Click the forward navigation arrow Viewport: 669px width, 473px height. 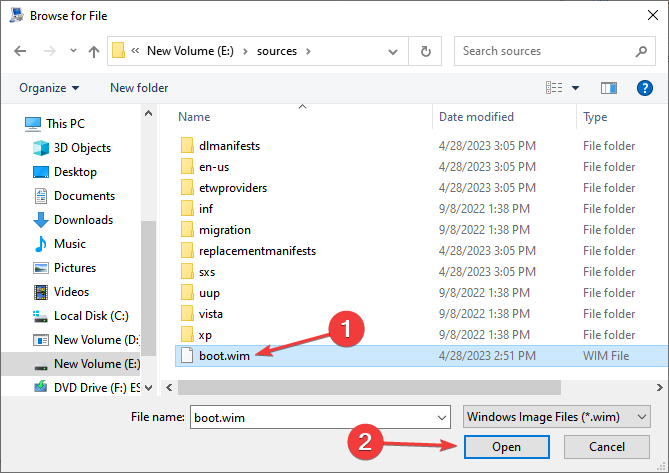(x=50, y=51)
